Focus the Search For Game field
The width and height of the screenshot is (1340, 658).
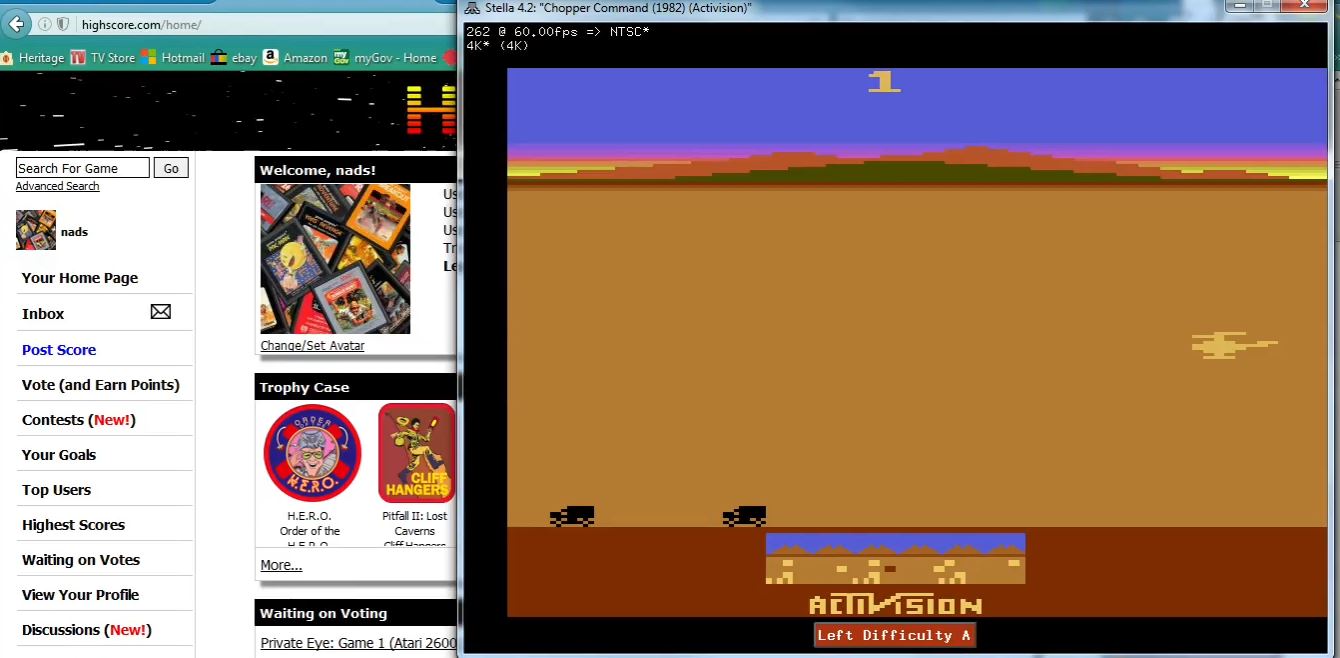[x=82, y=168]
